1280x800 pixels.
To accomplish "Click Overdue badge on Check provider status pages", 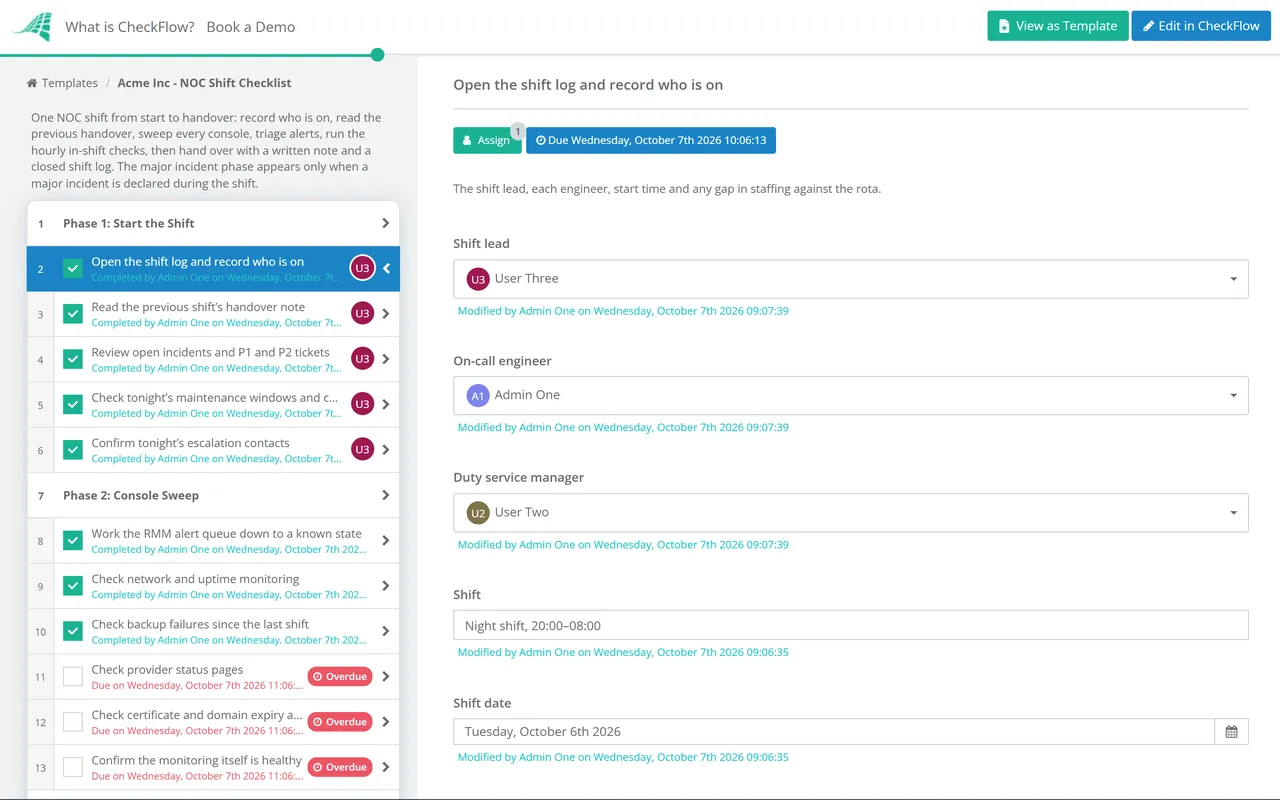I will [340, 677].
